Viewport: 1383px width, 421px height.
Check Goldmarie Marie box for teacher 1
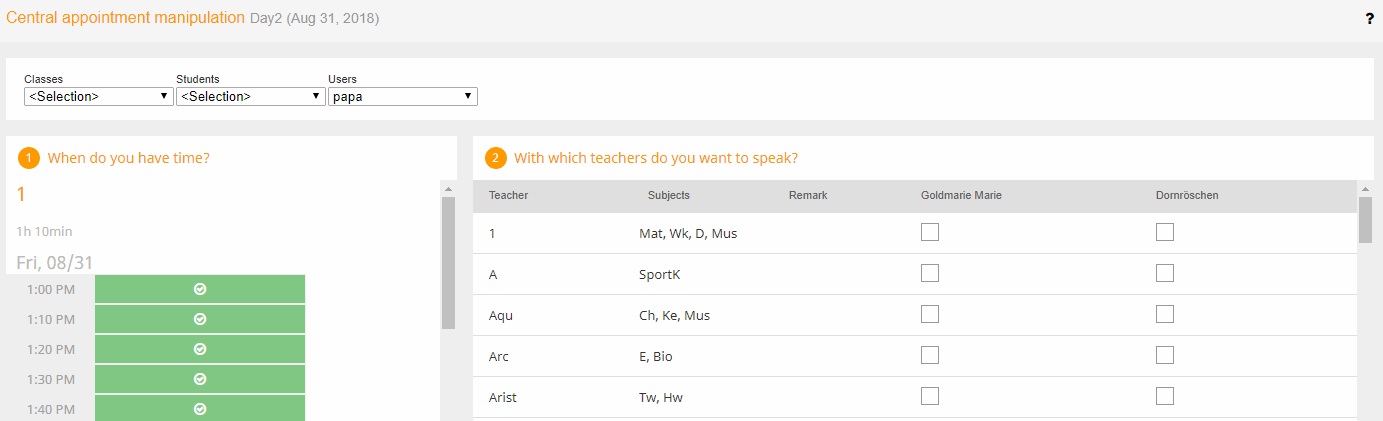930,232
